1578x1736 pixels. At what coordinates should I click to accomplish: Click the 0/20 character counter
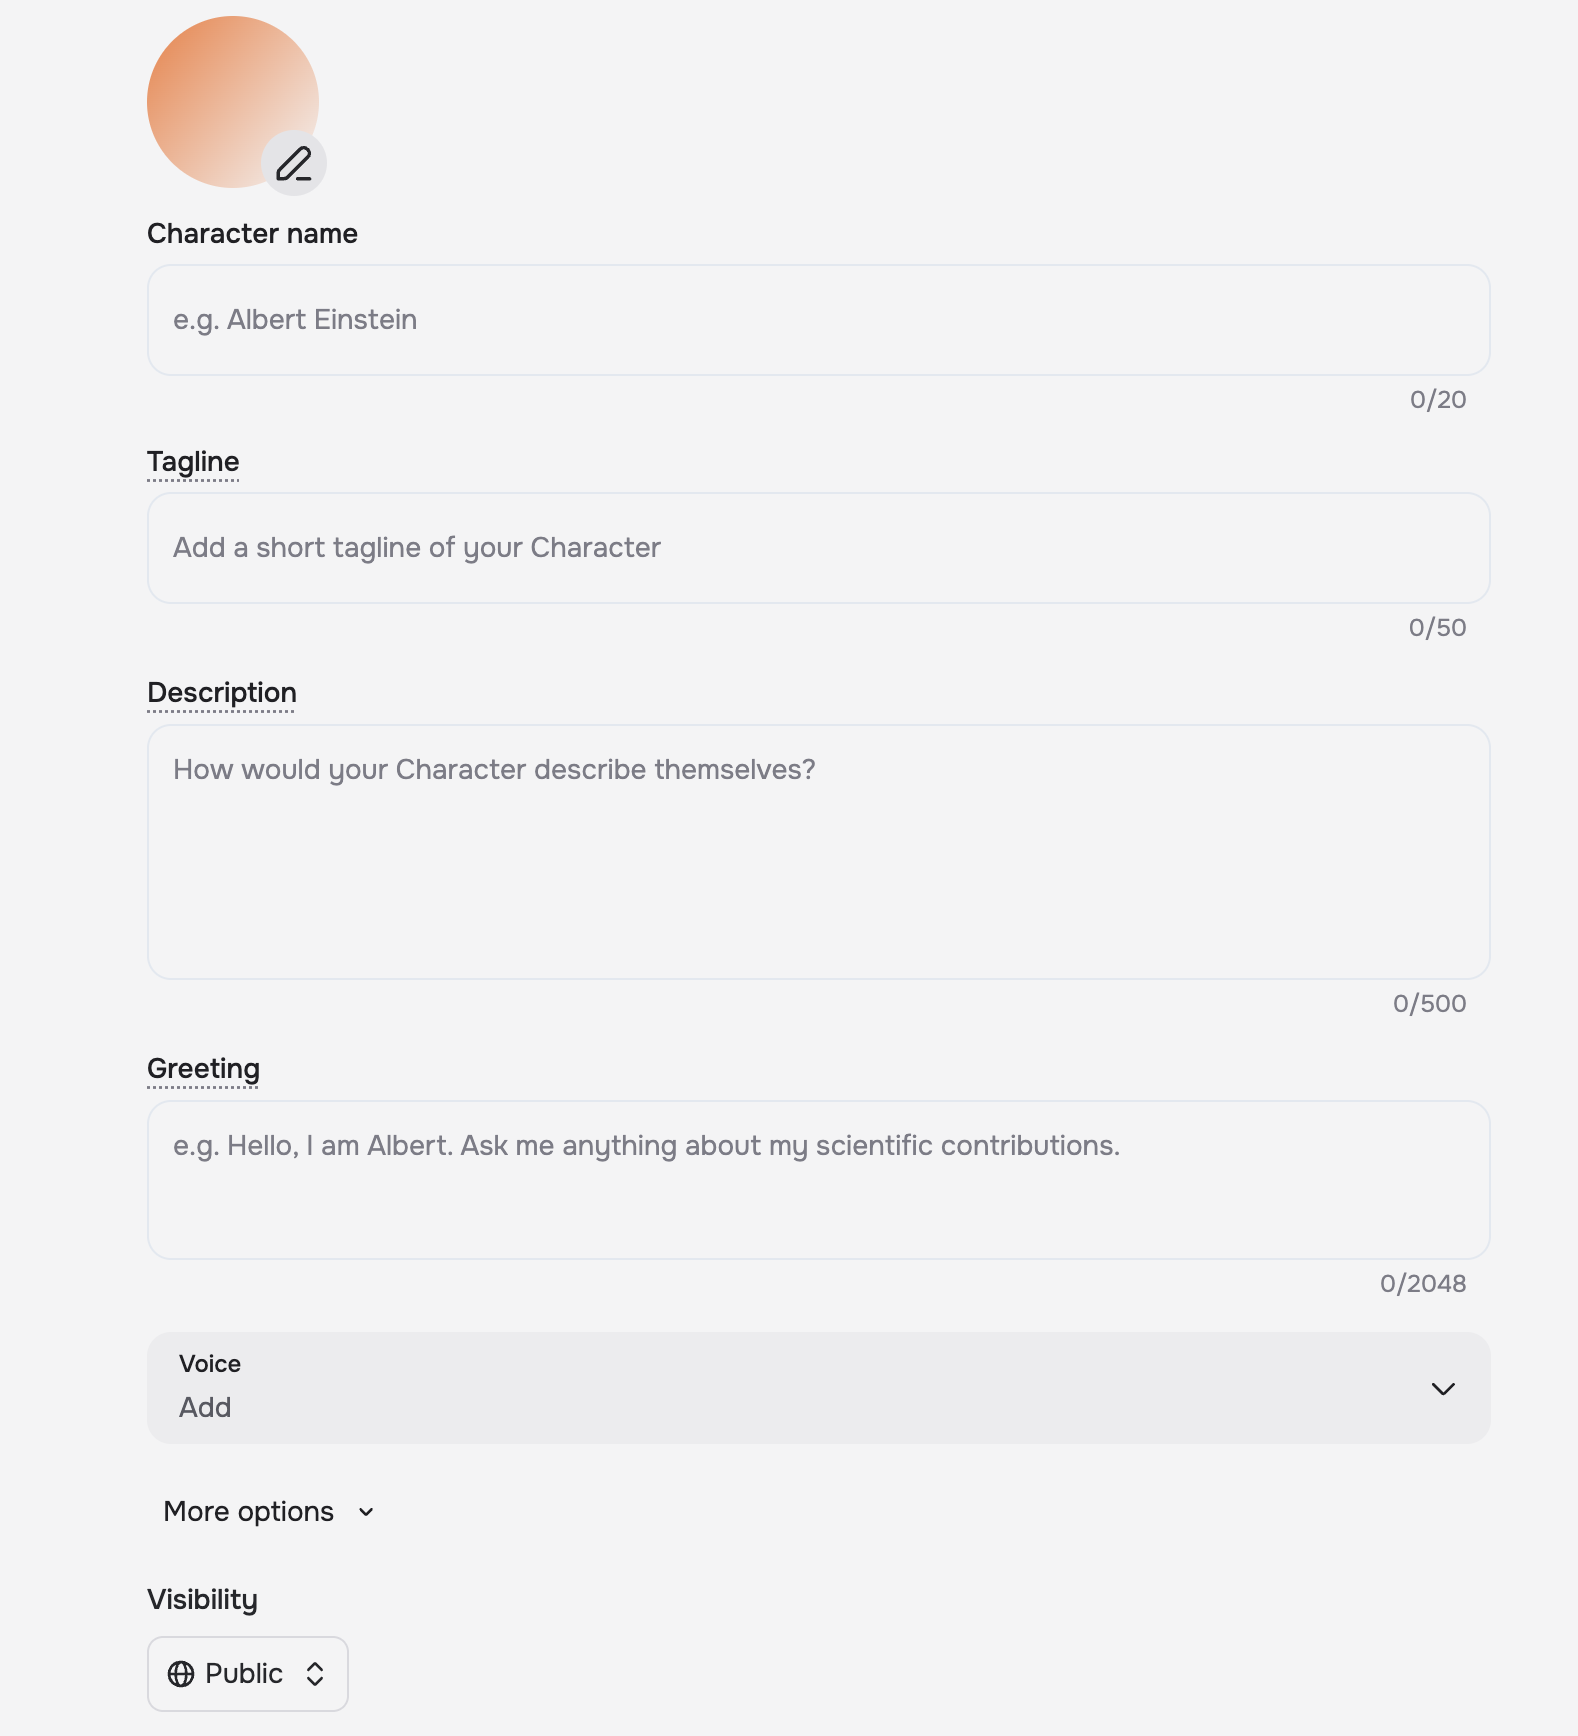(1437, 400)
